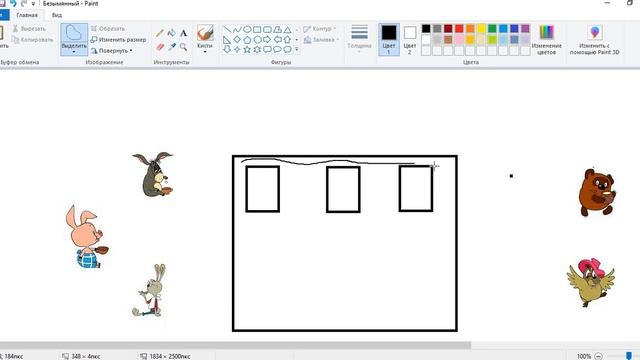Pick the left arrow shape
This screenshot has width=640, height=360.
(277, 40)
